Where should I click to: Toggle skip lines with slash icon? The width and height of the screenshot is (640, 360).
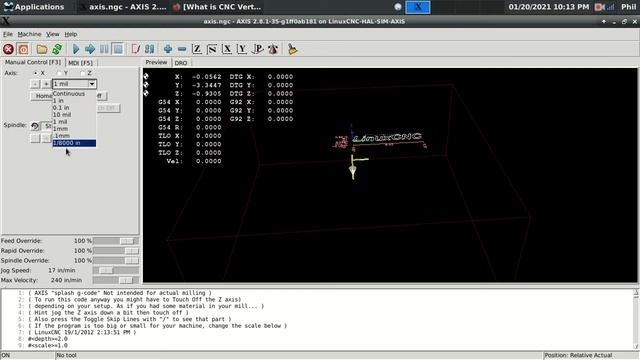coord(136,49)
